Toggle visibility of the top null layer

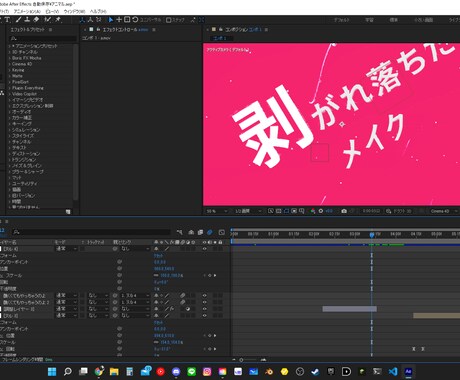(204, 249)
